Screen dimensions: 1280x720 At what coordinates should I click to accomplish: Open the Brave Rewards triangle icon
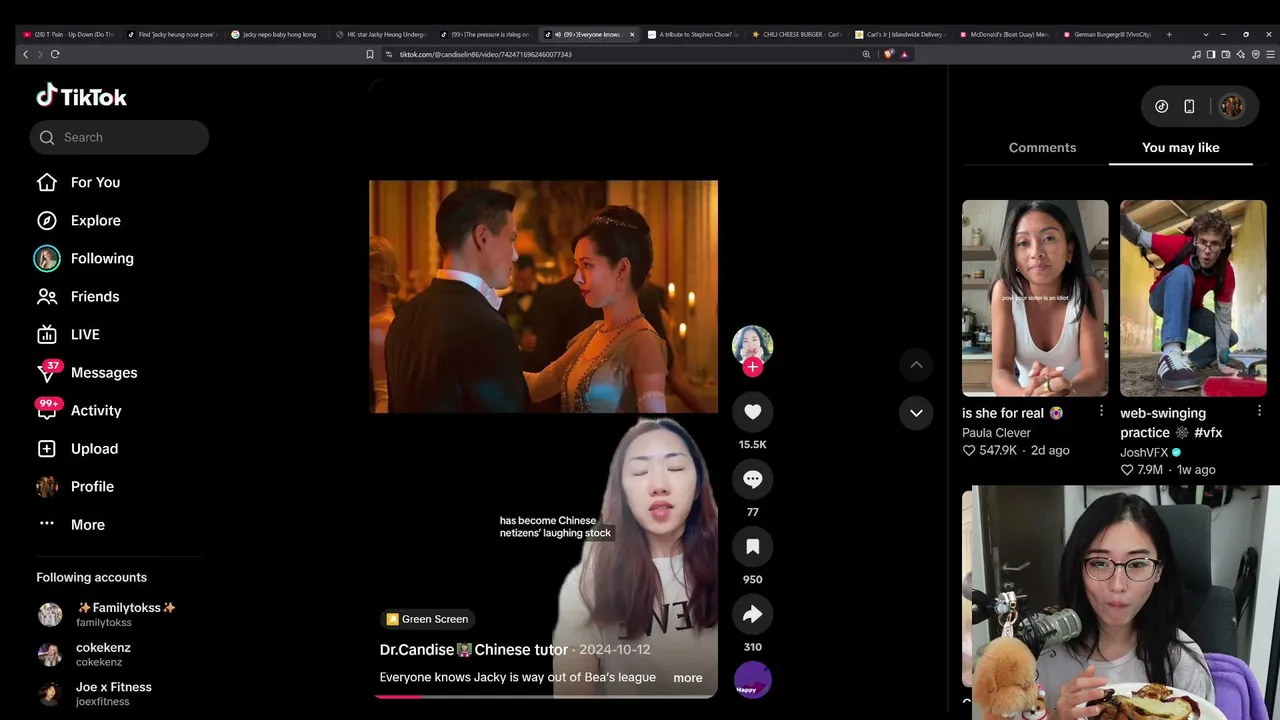pos(905,54)
